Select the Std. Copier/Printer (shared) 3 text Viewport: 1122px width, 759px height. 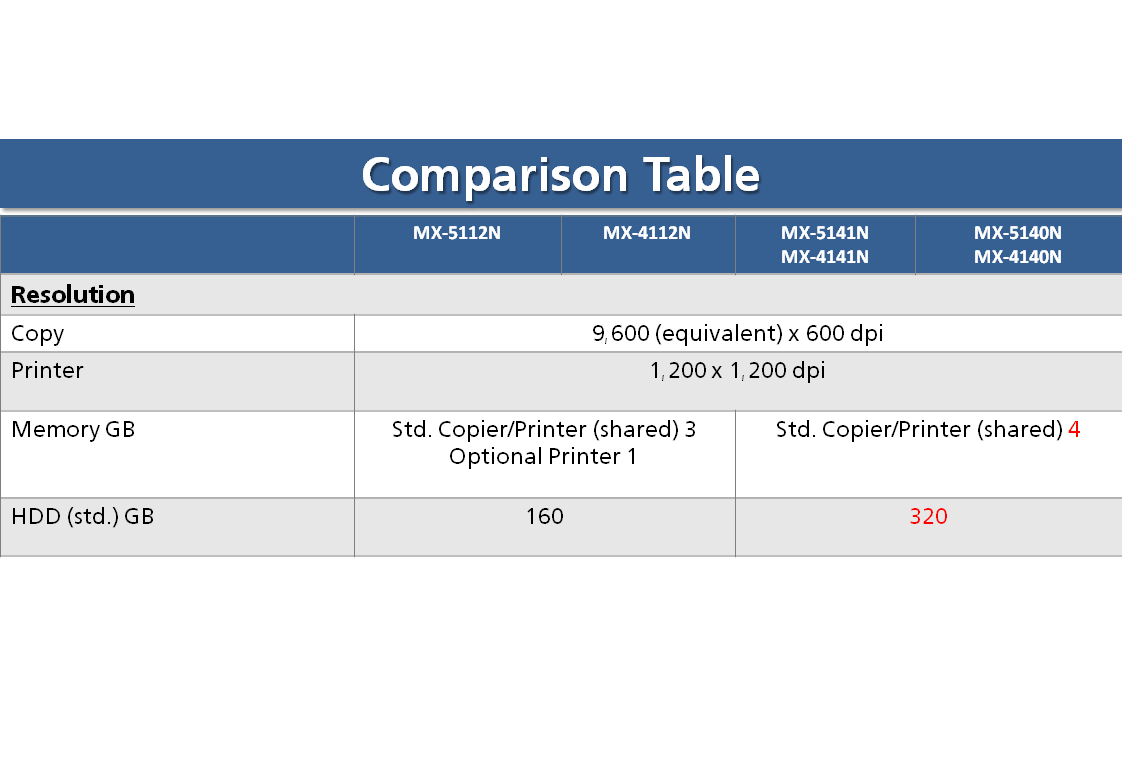(x=544, y=430)
